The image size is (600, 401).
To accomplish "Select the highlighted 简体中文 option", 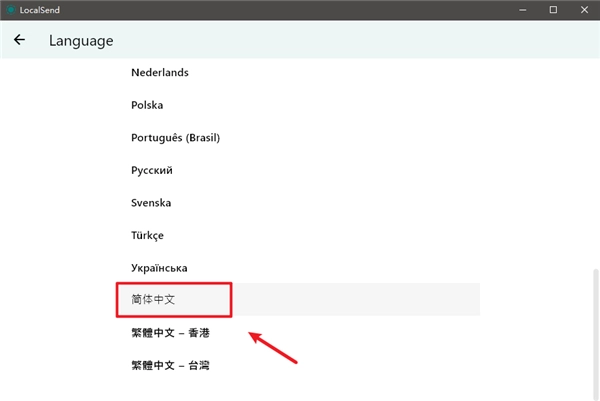I will 153,300.
